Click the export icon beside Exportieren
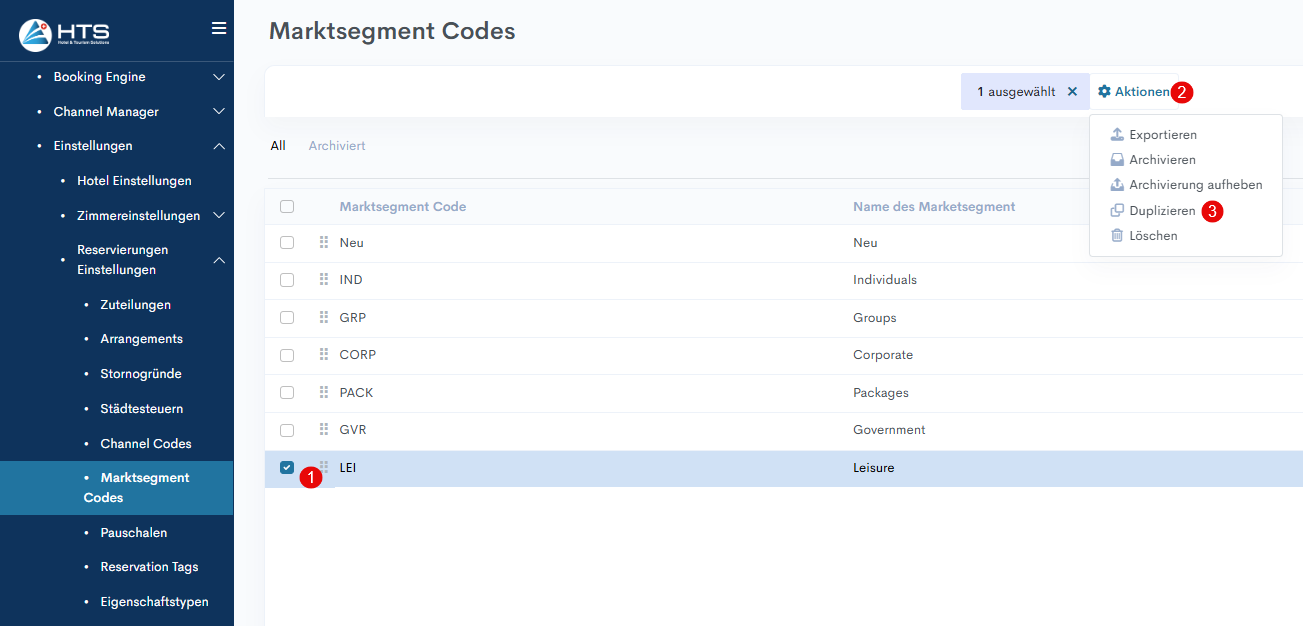This screenshot has width=1303, height=626. pos(1117,134)
